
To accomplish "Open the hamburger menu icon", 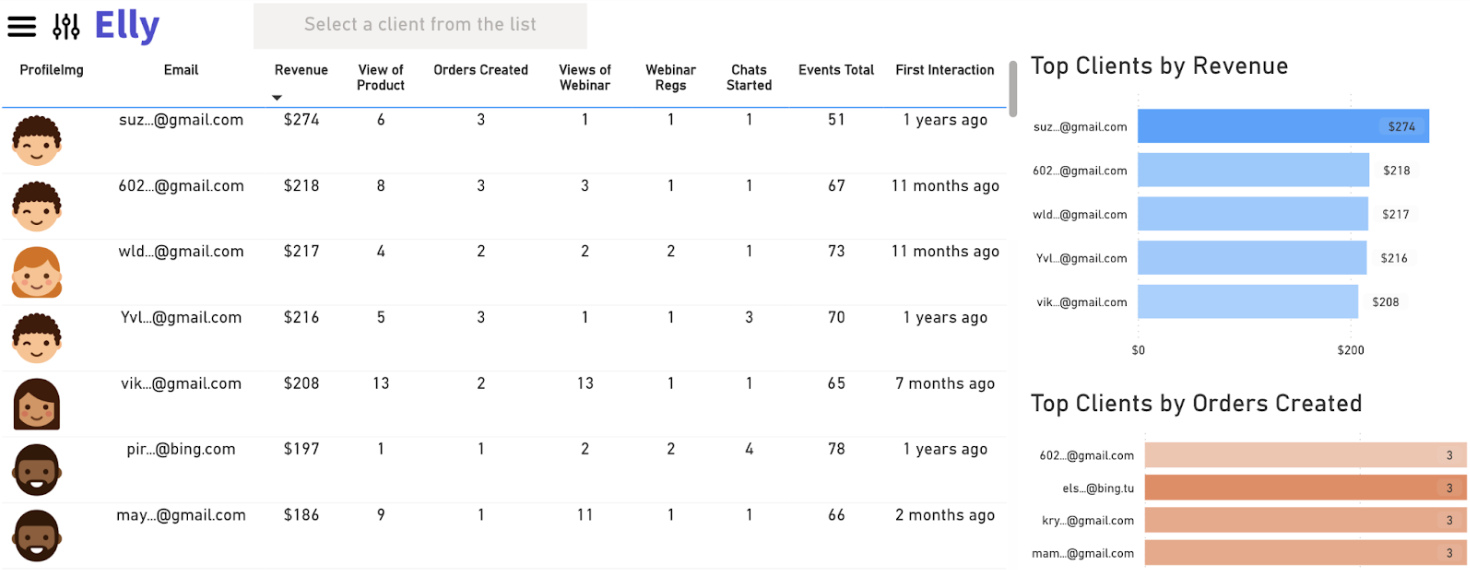I will (21, 26).
